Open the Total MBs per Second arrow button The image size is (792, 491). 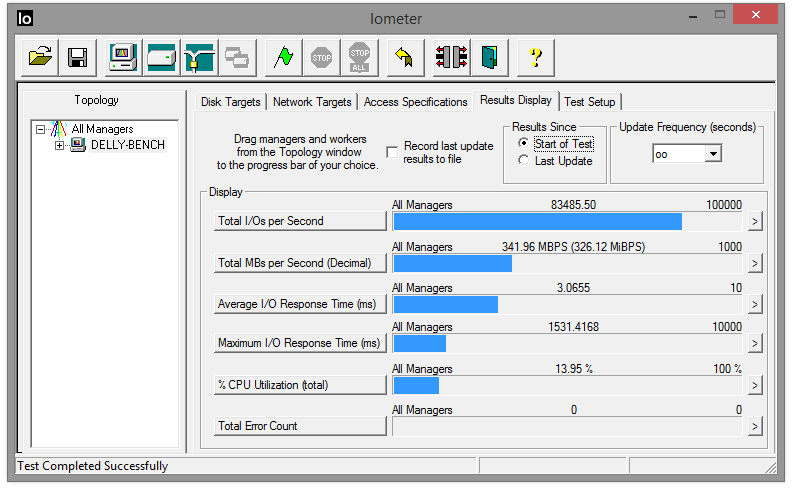755,263
